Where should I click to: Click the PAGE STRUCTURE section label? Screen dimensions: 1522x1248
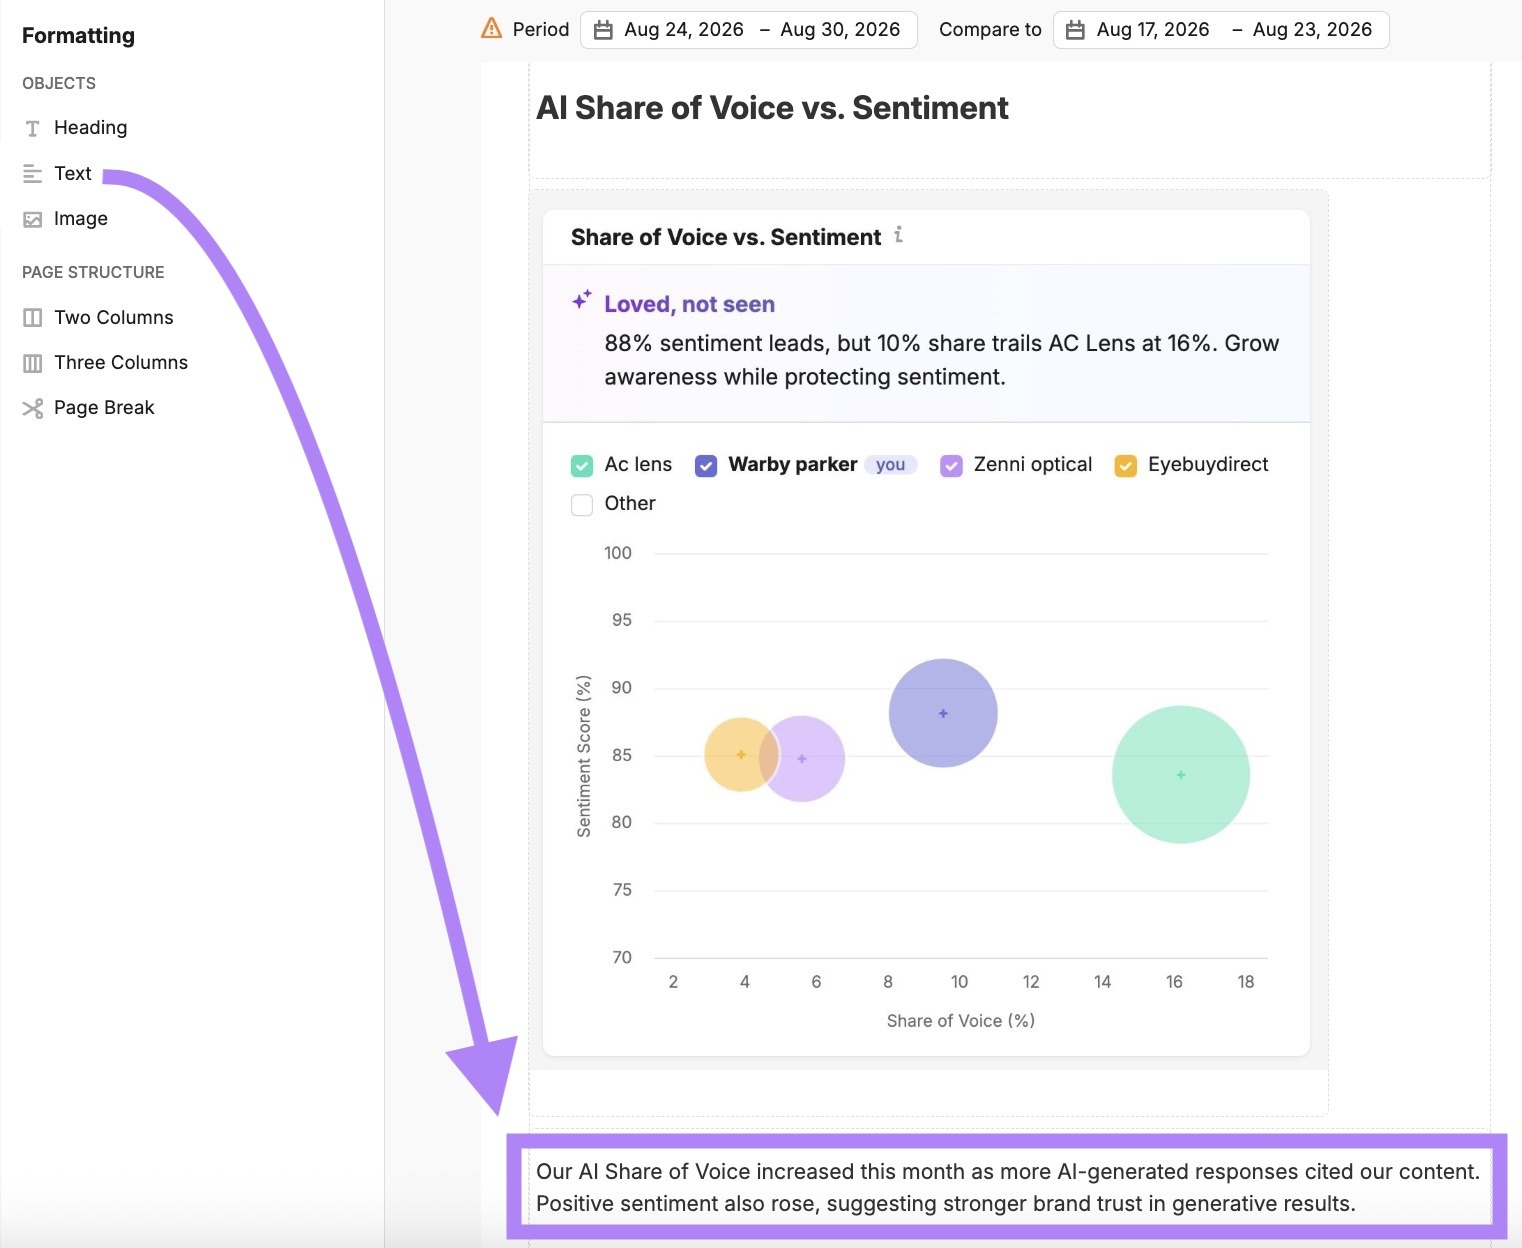pos(93,272)
